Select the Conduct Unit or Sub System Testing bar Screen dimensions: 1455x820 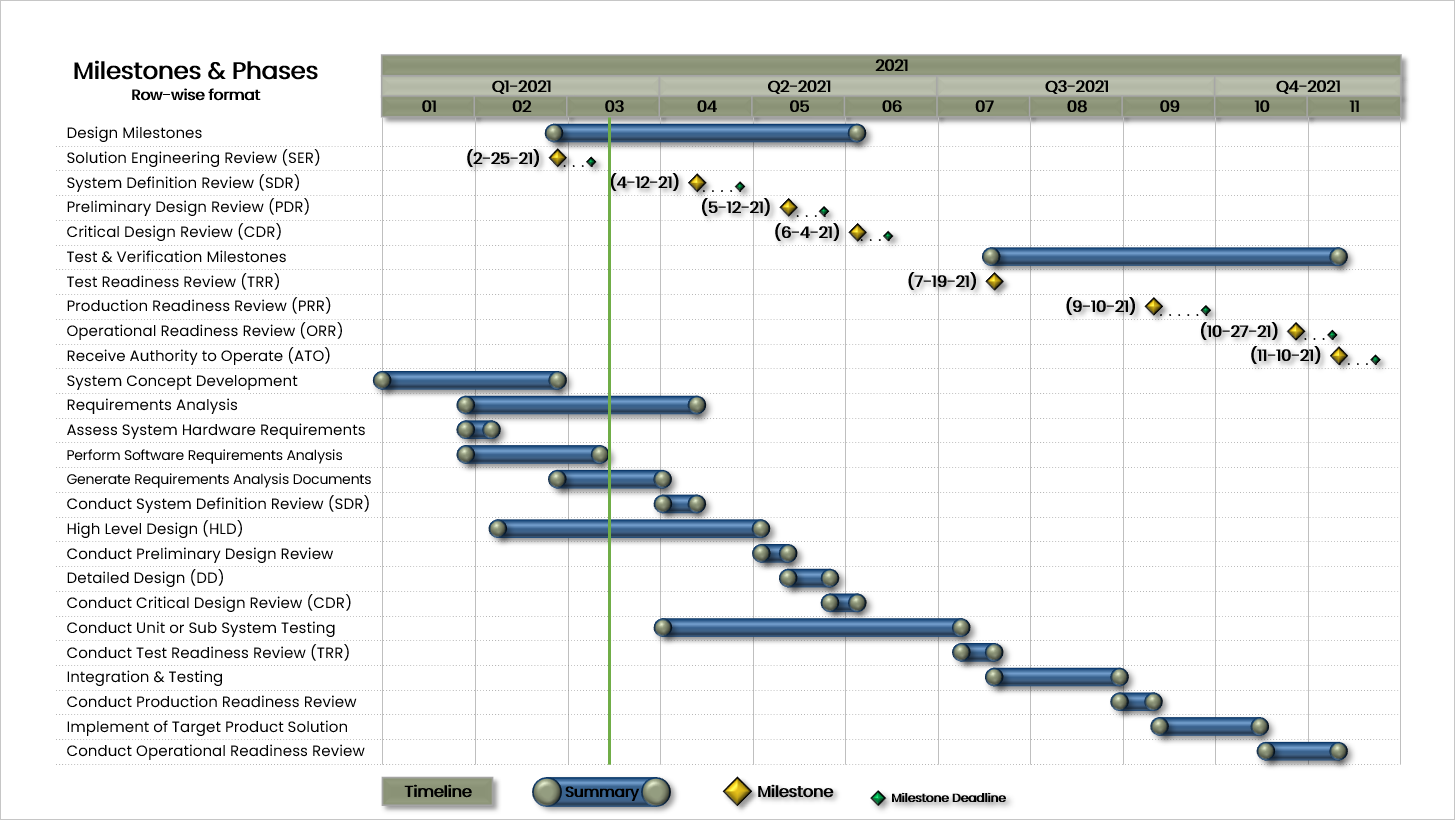[x=812, y=628]
